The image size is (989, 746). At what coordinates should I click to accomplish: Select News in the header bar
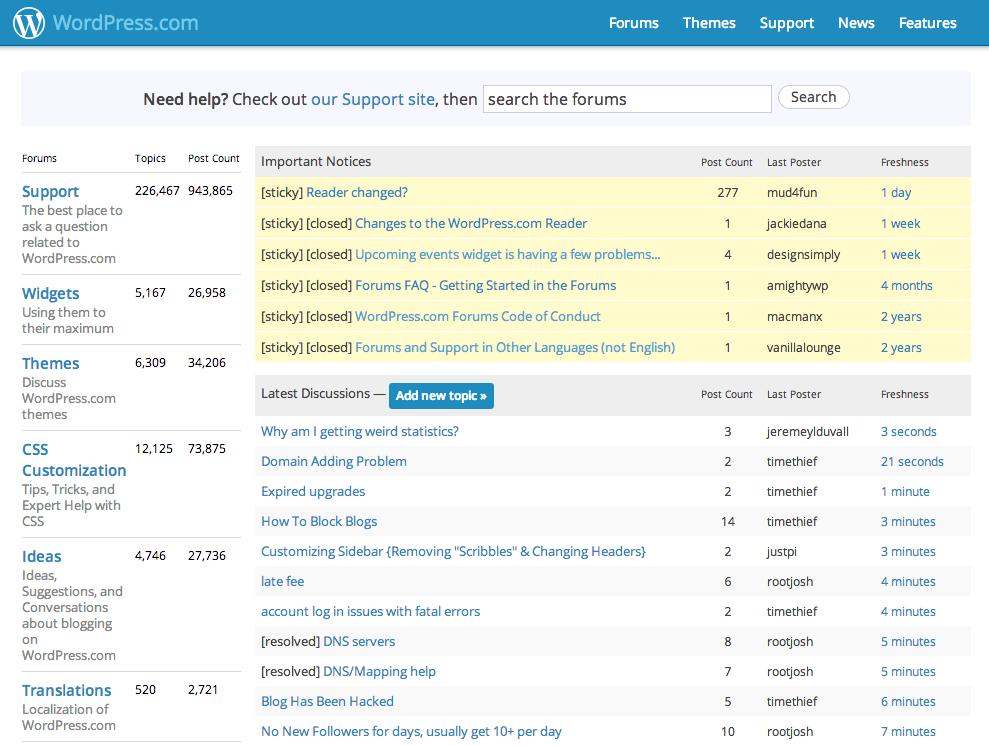pos(856,23)
